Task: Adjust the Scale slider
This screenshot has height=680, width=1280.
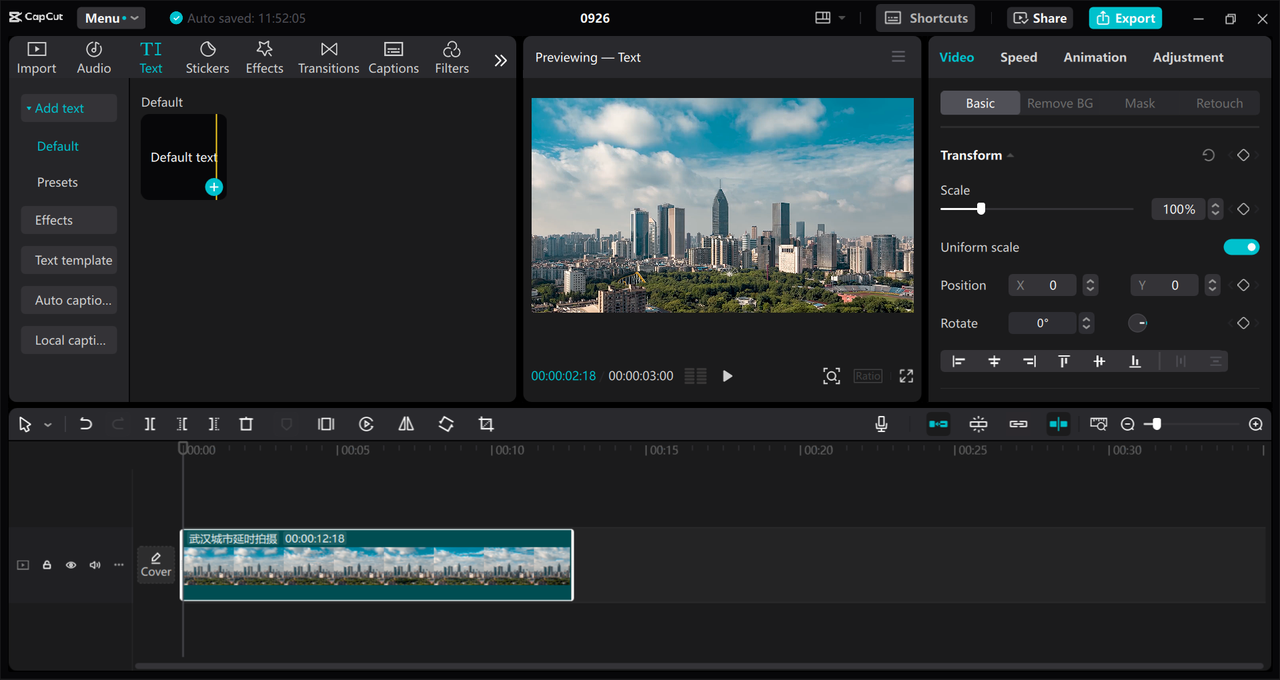Action: click(981, 209)
